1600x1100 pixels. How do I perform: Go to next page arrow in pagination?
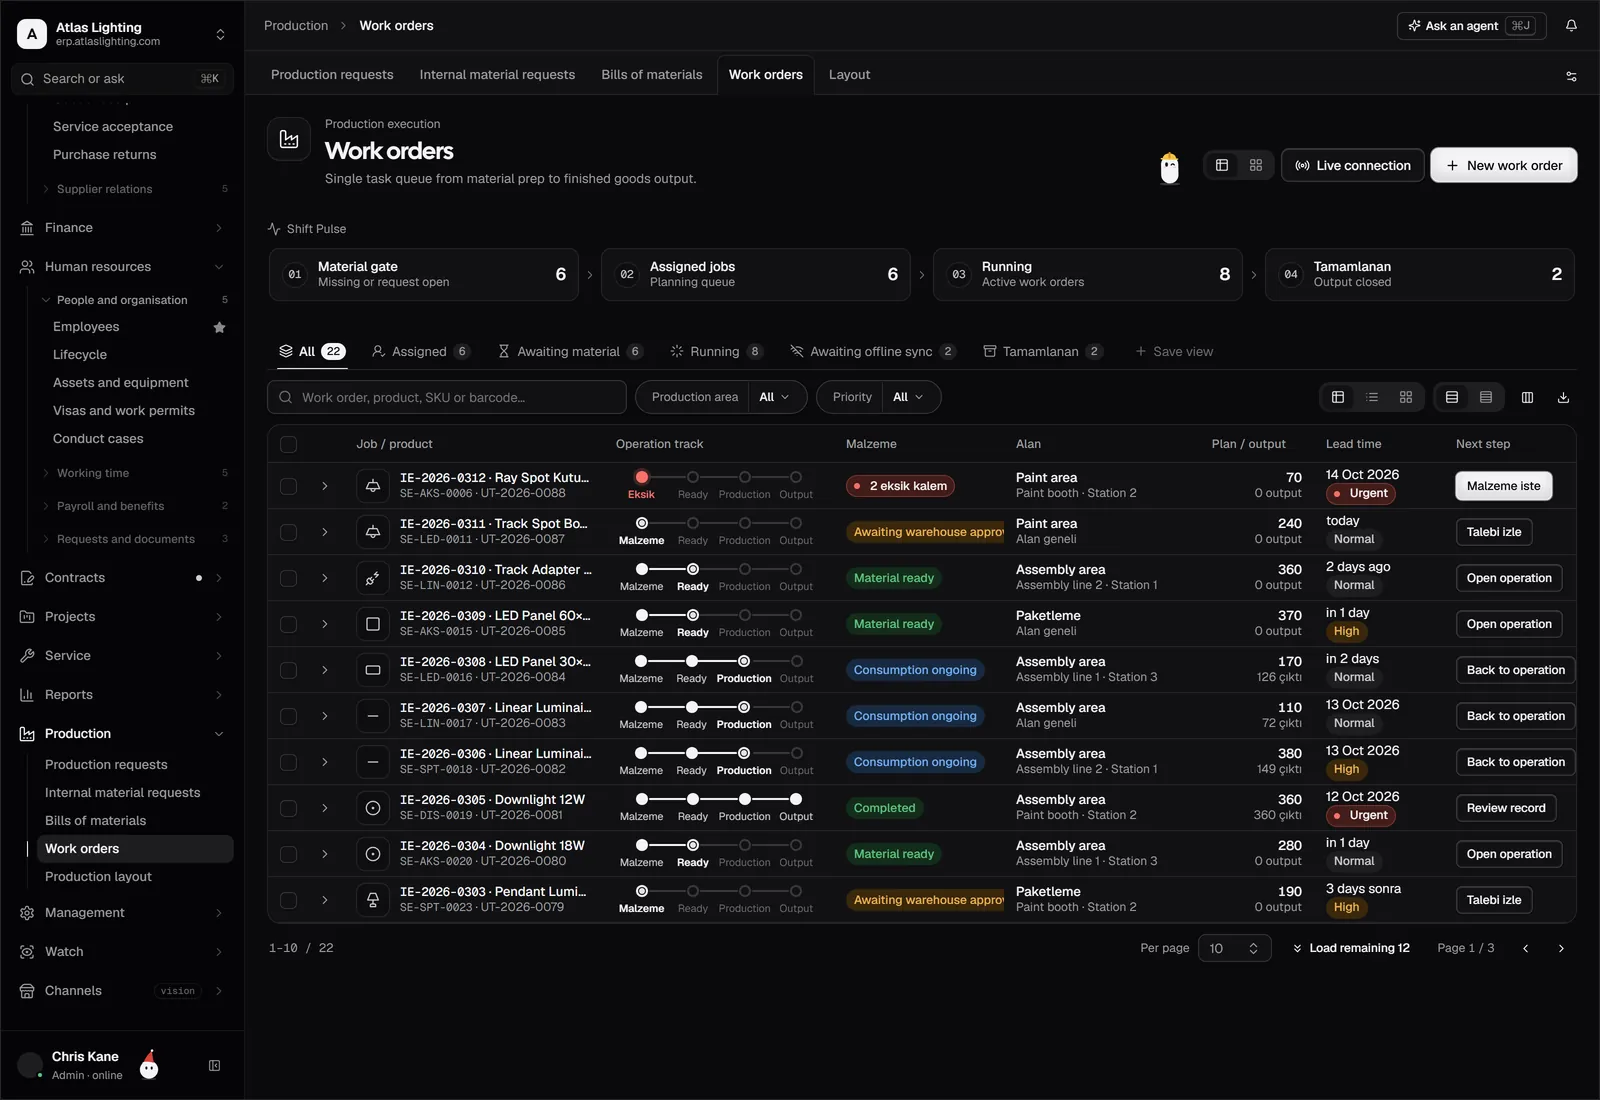(x=1561, y=948)
